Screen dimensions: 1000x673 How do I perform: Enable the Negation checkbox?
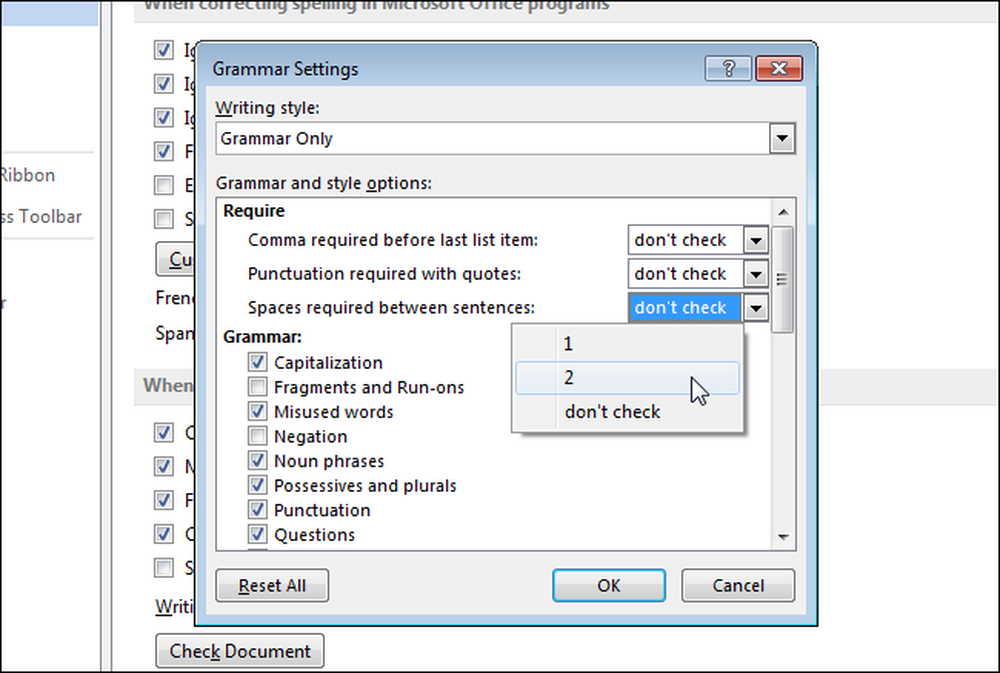(258, 436)
